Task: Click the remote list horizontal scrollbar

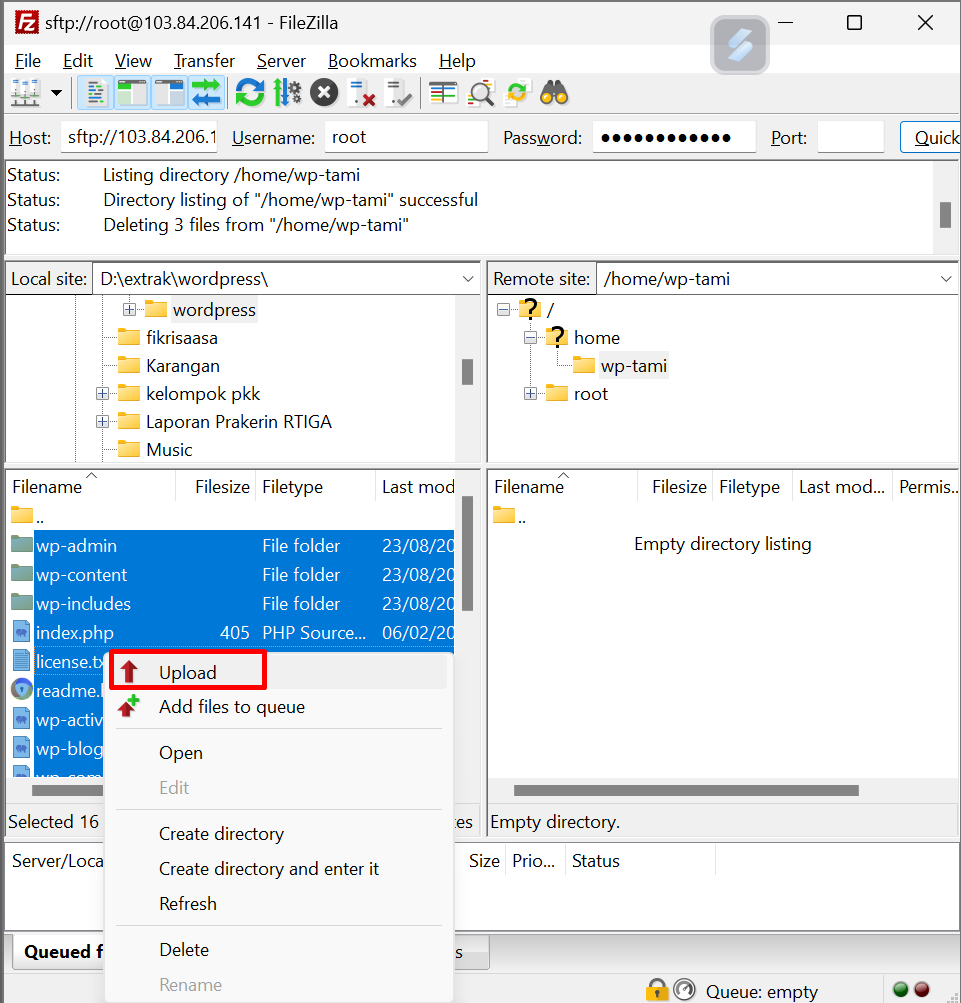Action: pos(686,791)
